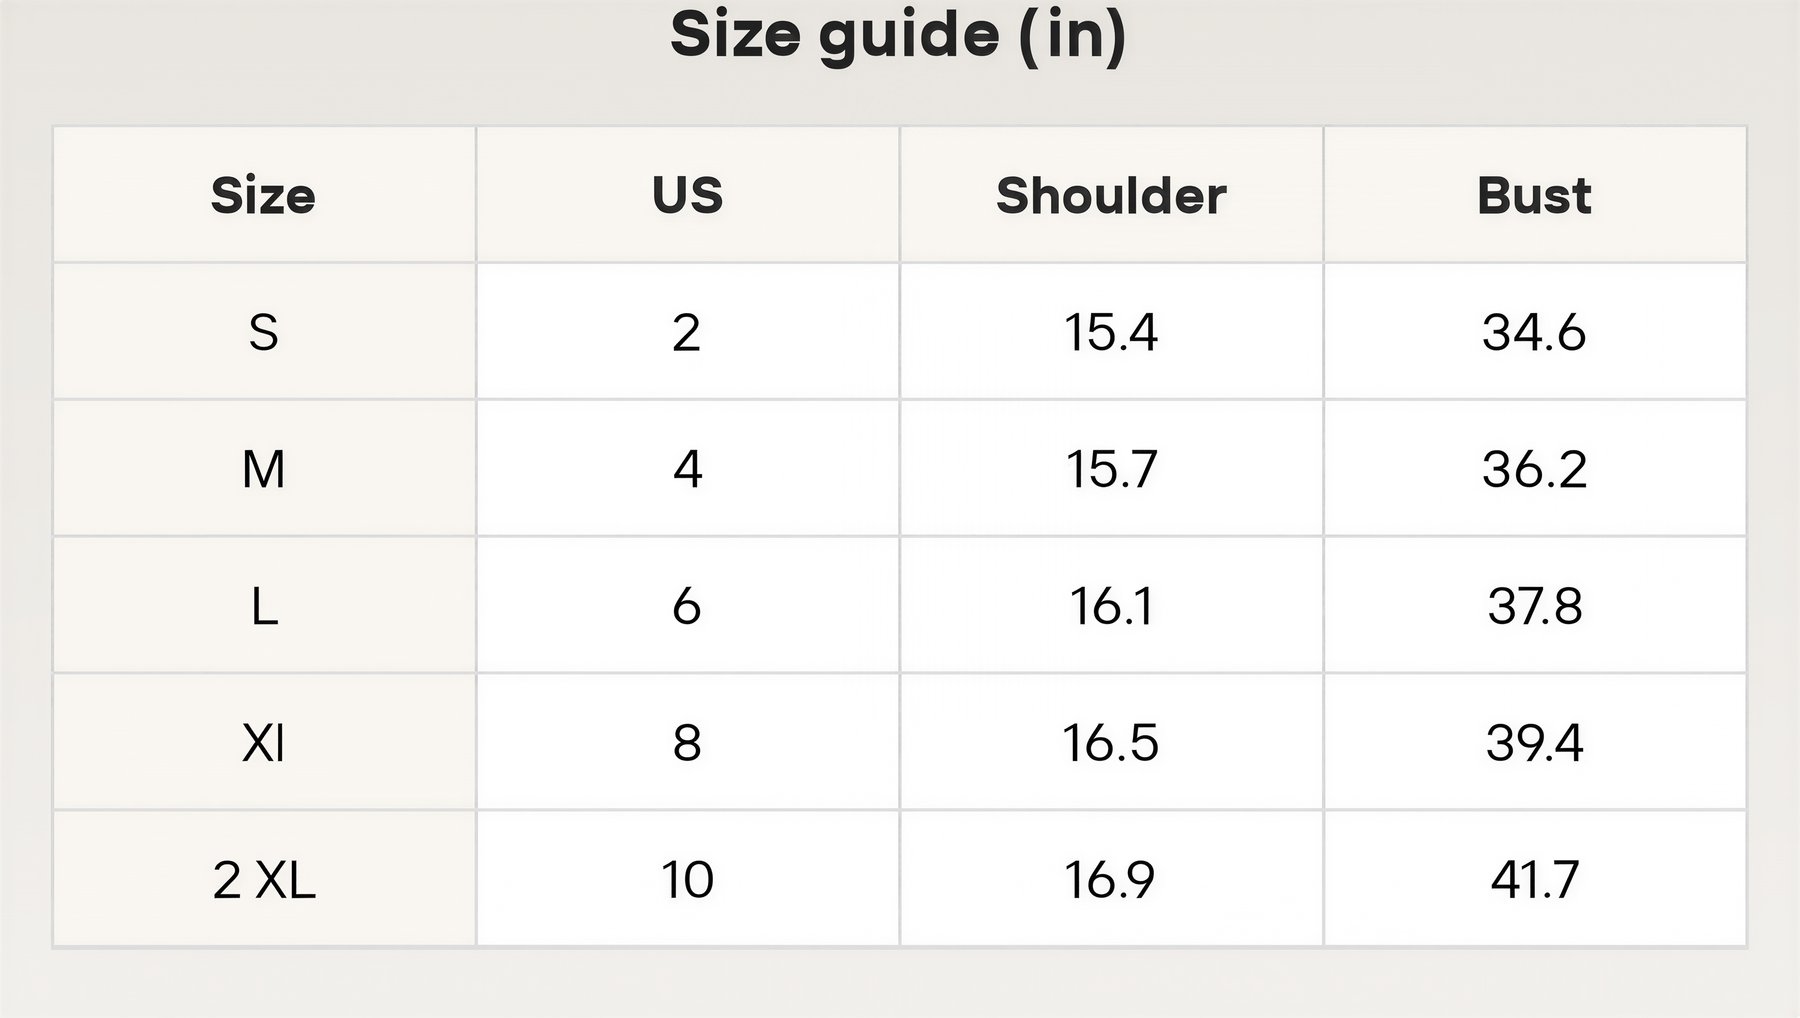Click the Shoulder column header
This screenshot has width=1800, height=1018.
pos(1111,195)
